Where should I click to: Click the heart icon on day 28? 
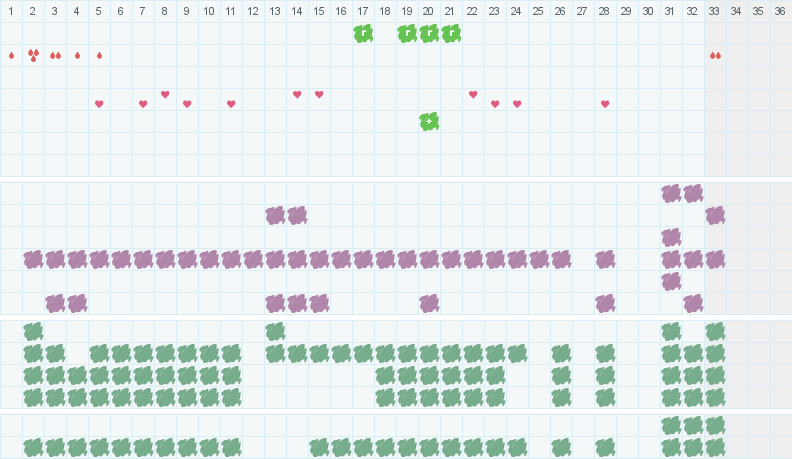[x=605, y=104]
